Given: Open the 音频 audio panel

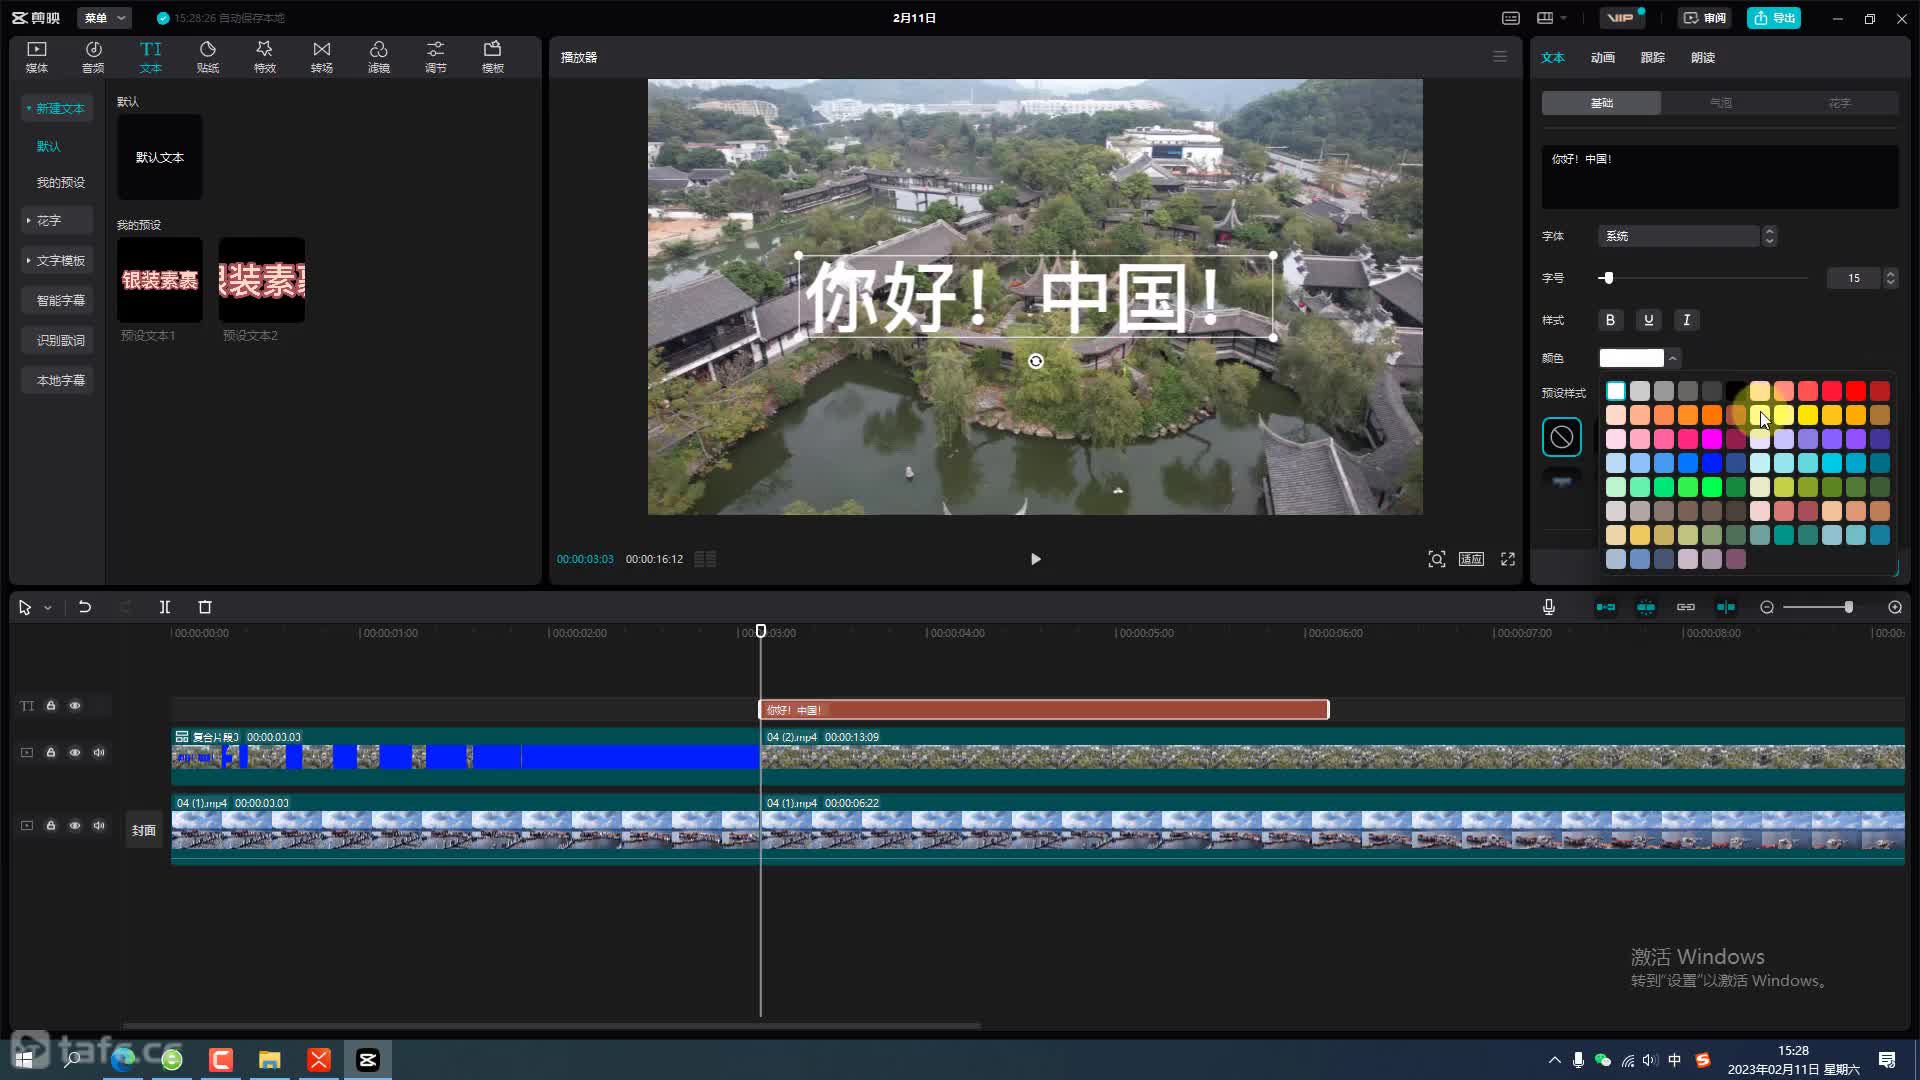Looking at the screenshot, I should click(x=93, y=57).
